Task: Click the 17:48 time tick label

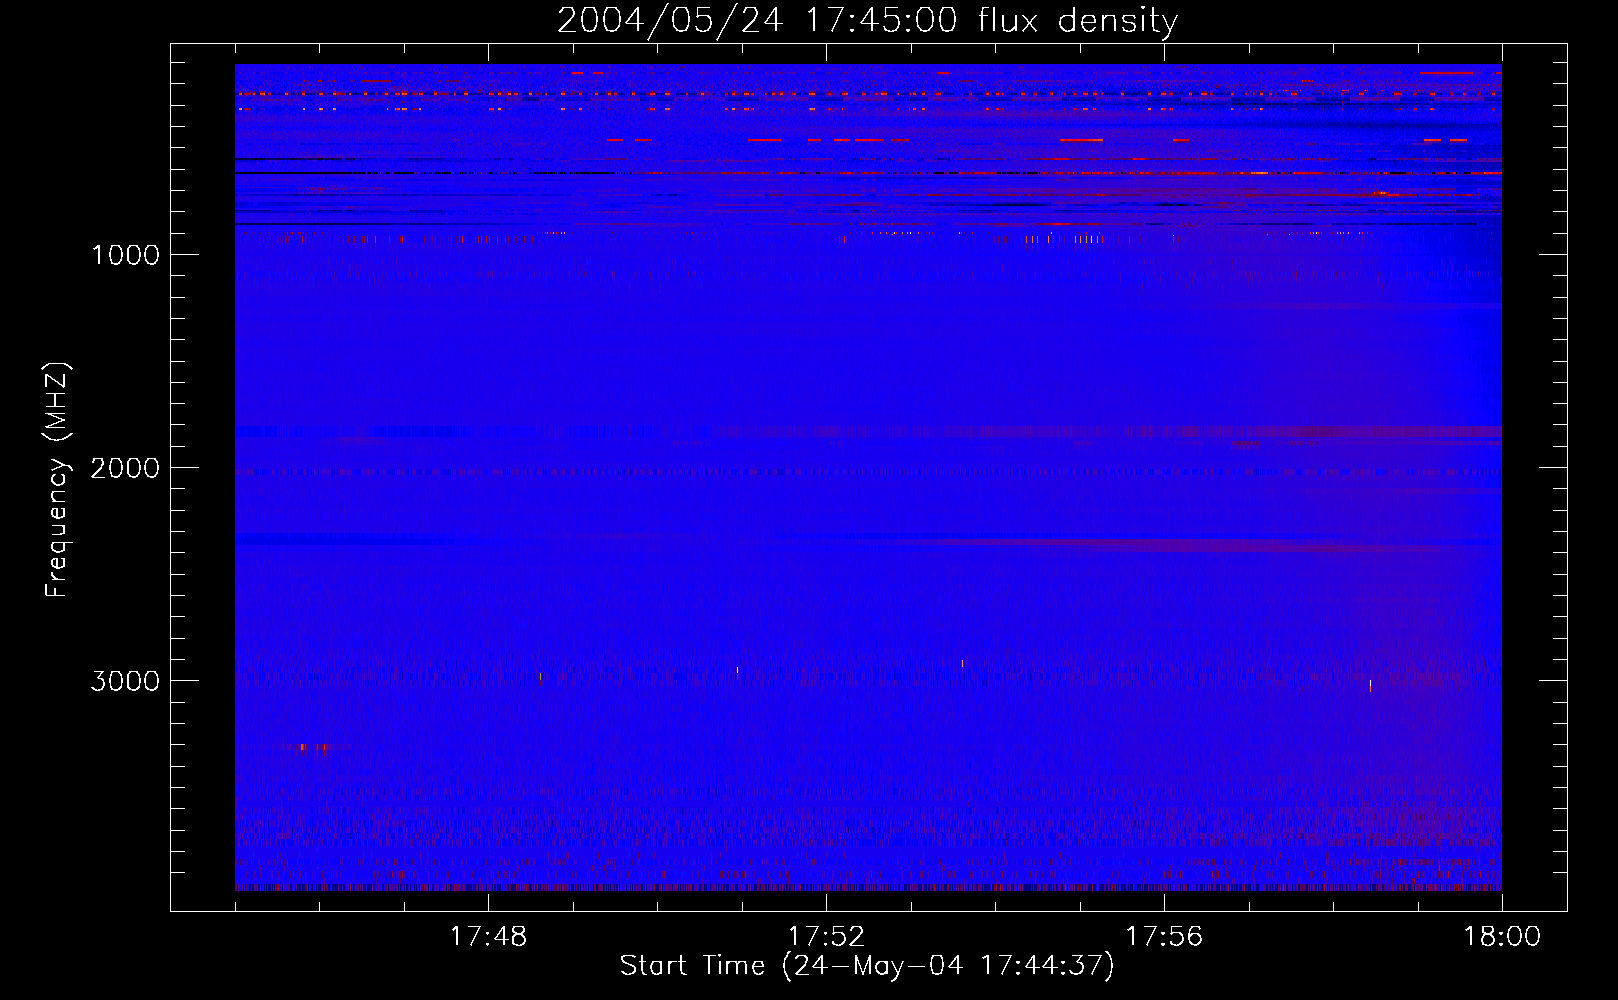Action: click(488, 937)
